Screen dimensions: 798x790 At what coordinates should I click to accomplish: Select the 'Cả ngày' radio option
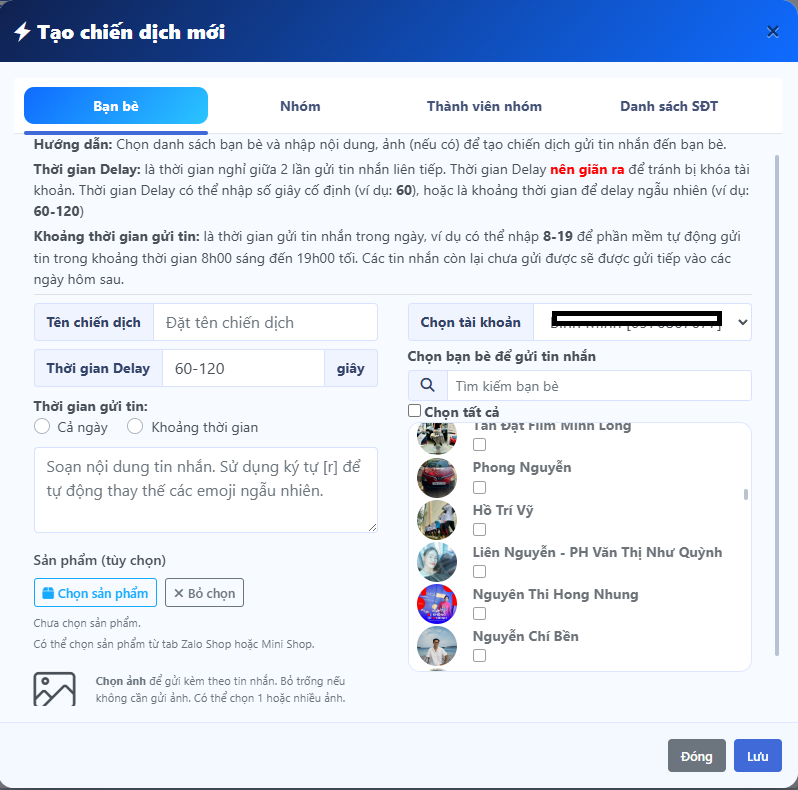click(x=42, y=427)
